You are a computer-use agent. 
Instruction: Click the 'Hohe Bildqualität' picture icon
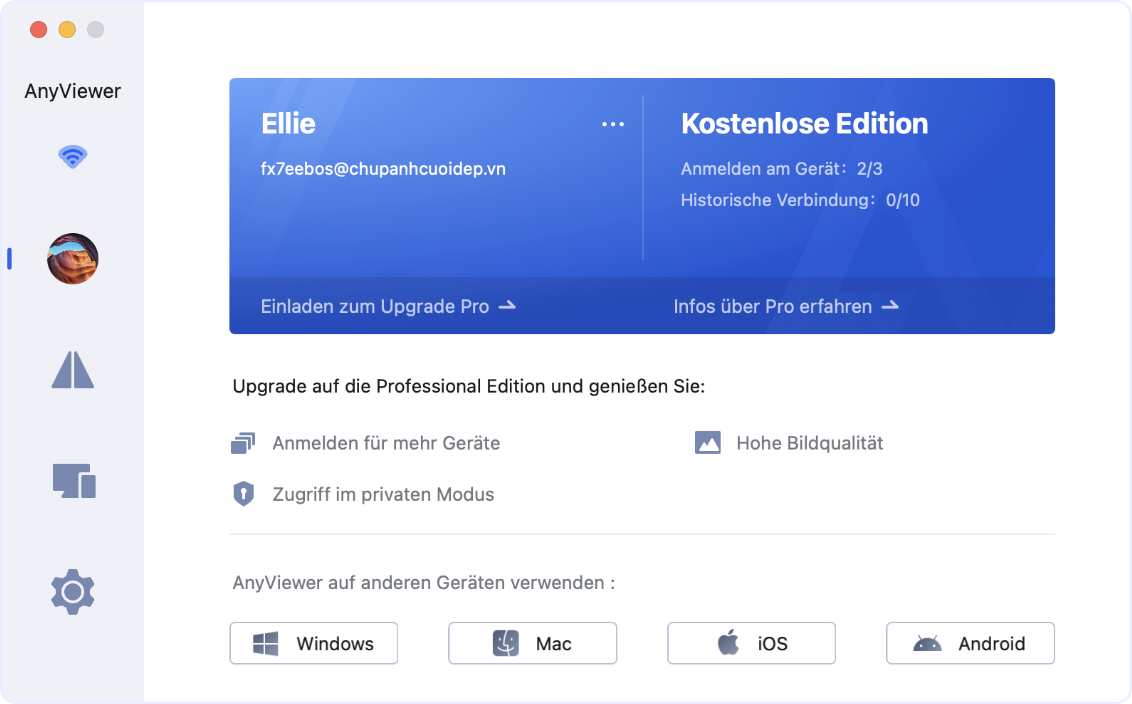tap(707, 443)
